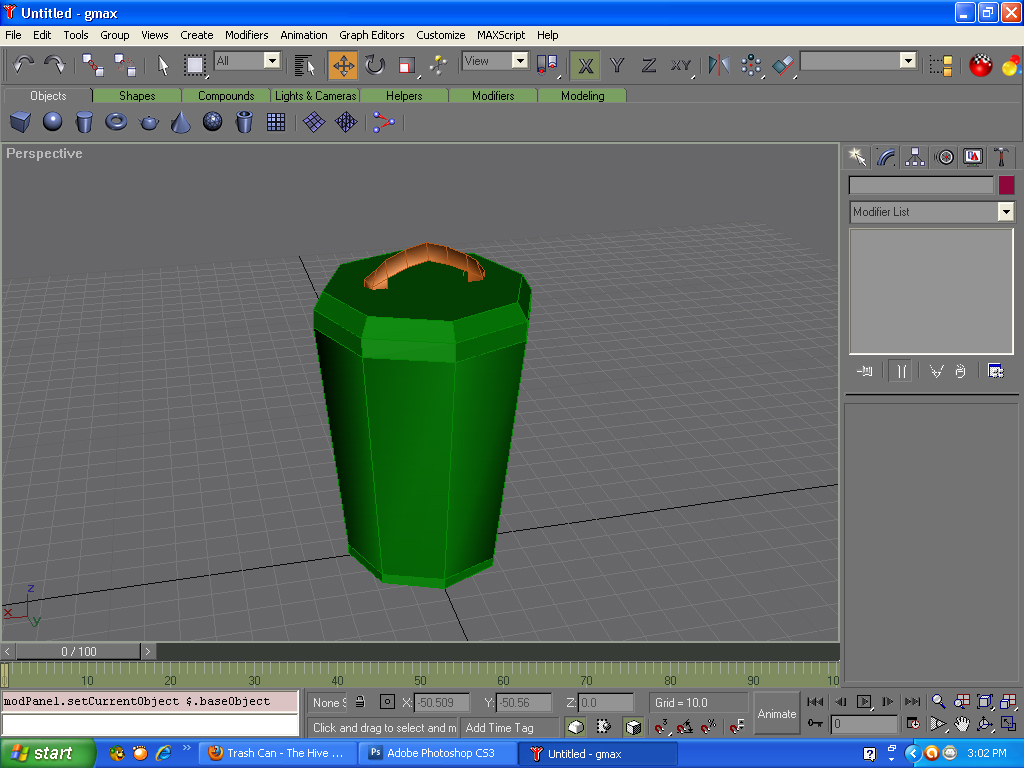1024x768 pixels.
Task: Open the View coordinate system dropdown
Action: click(495, 61)
